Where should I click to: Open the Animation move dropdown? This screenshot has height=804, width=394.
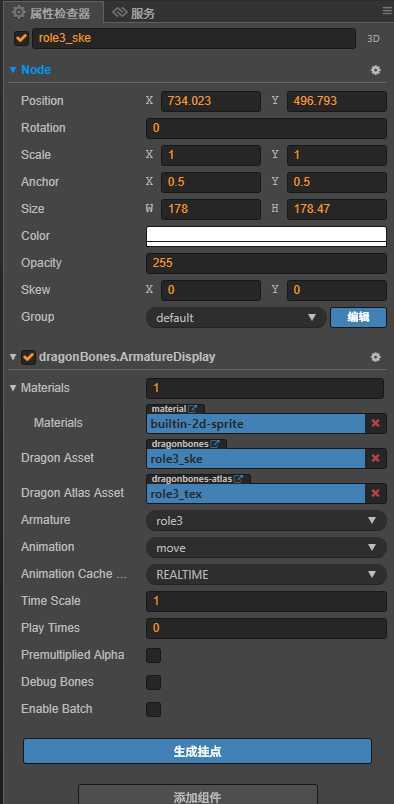pos(266,548)
